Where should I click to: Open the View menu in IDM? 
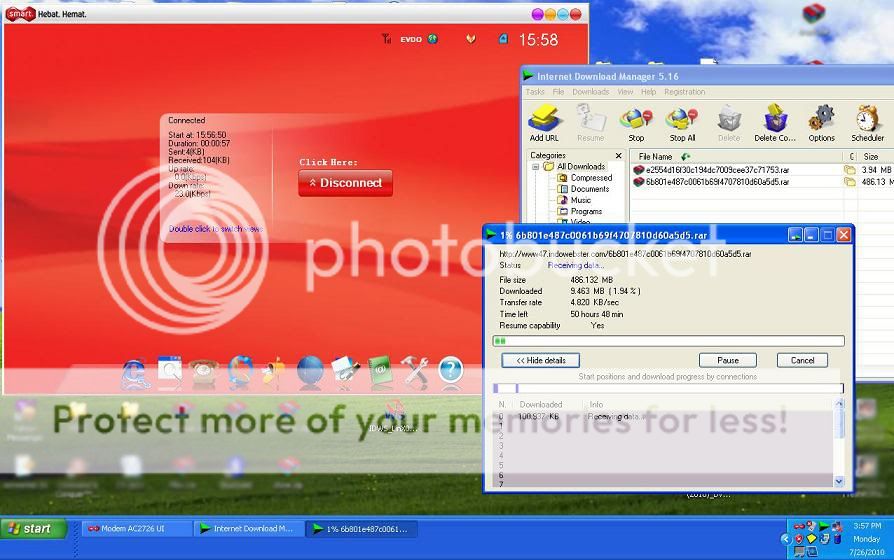[x=625, y=92]
